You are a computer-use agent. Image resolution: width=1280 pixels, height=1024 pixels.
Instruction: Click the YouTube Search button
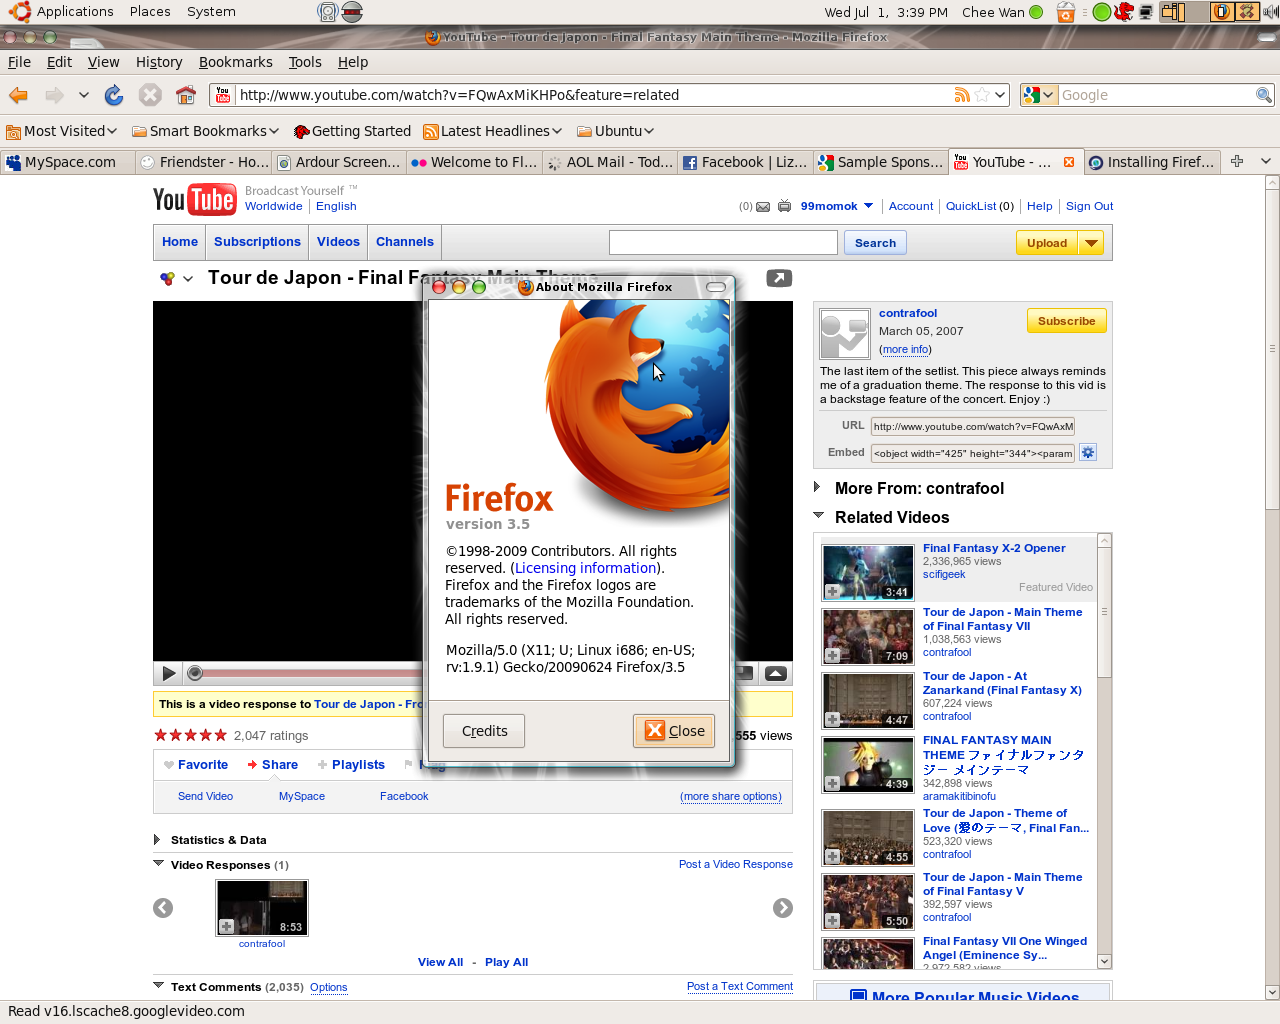pyautogui.click(x=875, y=243)
